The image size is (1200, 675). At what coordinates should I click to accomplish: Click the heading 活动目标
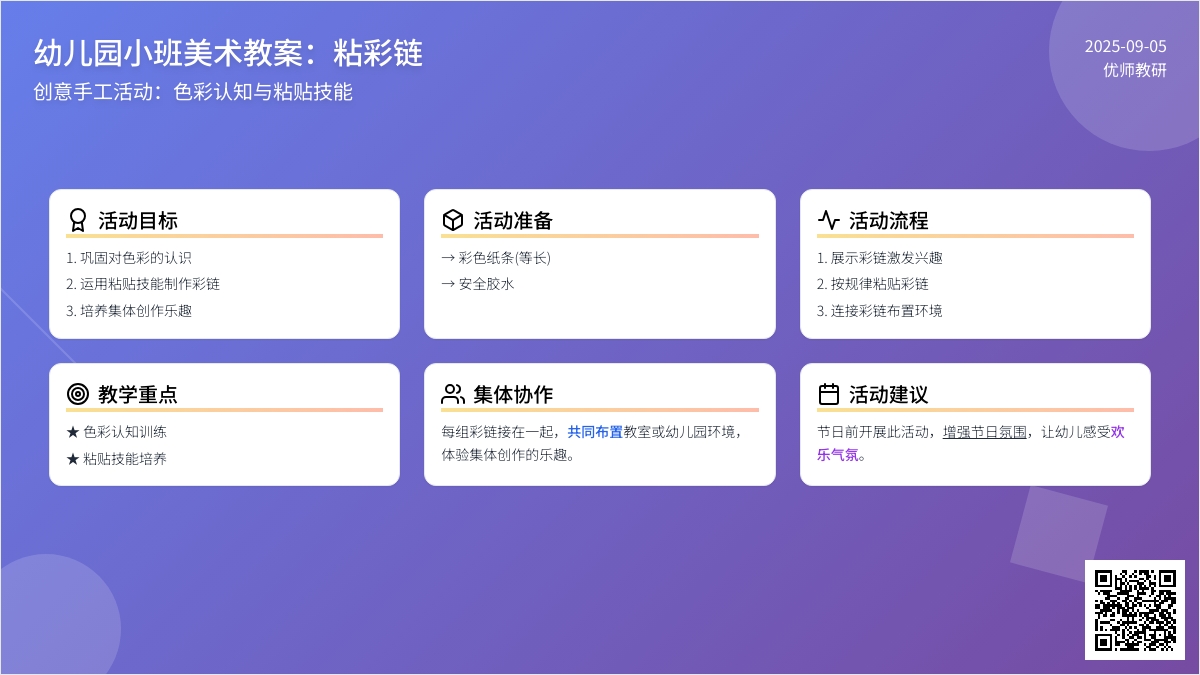click(x=138, y=220)
